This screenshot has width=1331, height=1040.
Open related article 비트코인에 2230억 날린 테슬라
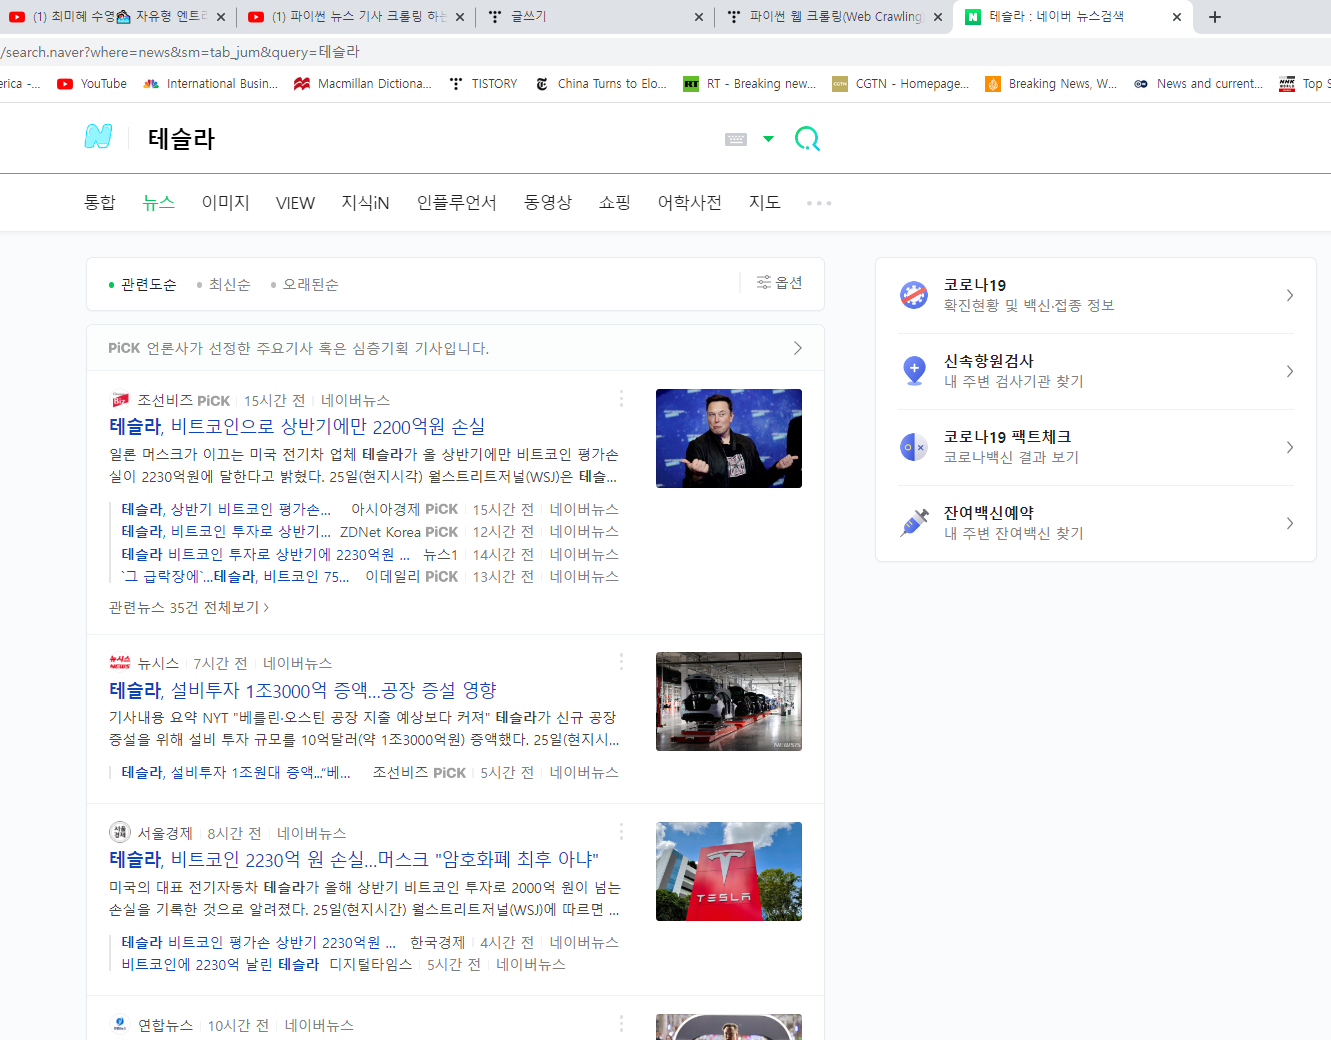pos(220,965)
